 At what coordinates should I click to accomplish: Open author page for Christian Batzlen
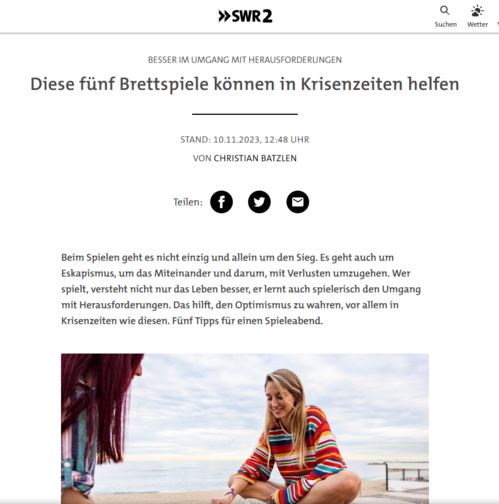pyautogui.click(x=255, y=158)
